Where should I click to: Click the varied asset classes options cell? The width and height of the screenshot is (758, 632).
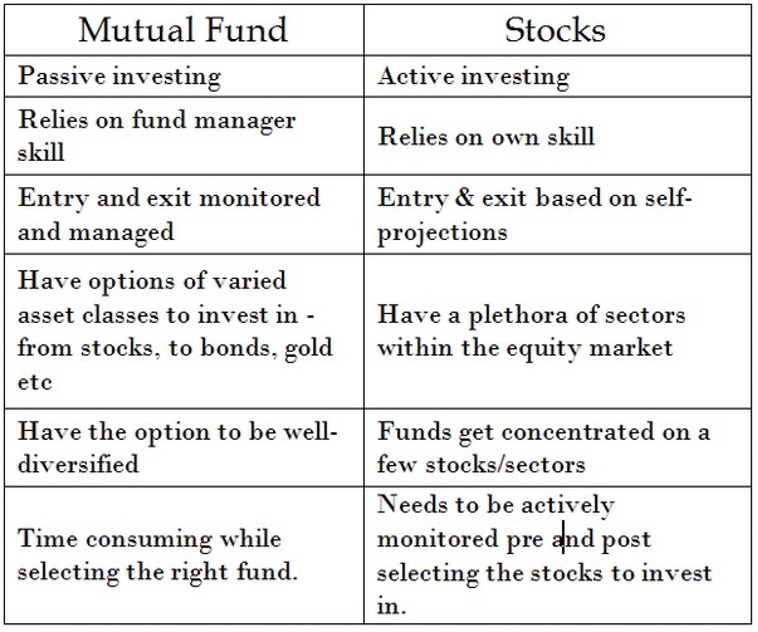(x=184, y=331)
